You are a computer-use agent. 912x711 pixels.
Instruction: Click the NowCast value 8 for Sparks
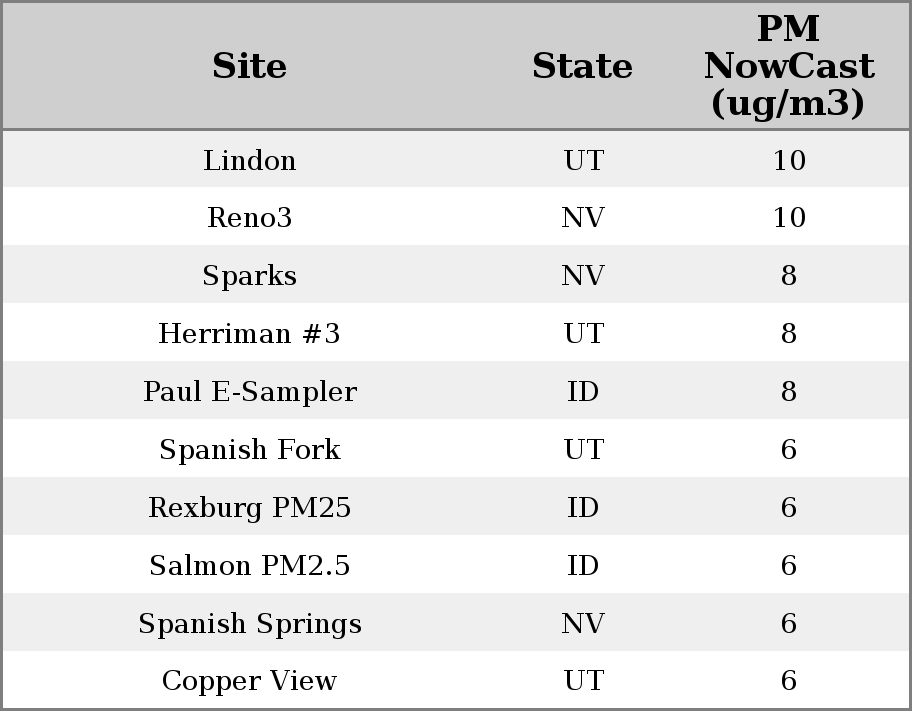pyautogui.click(x=788, y=276)
